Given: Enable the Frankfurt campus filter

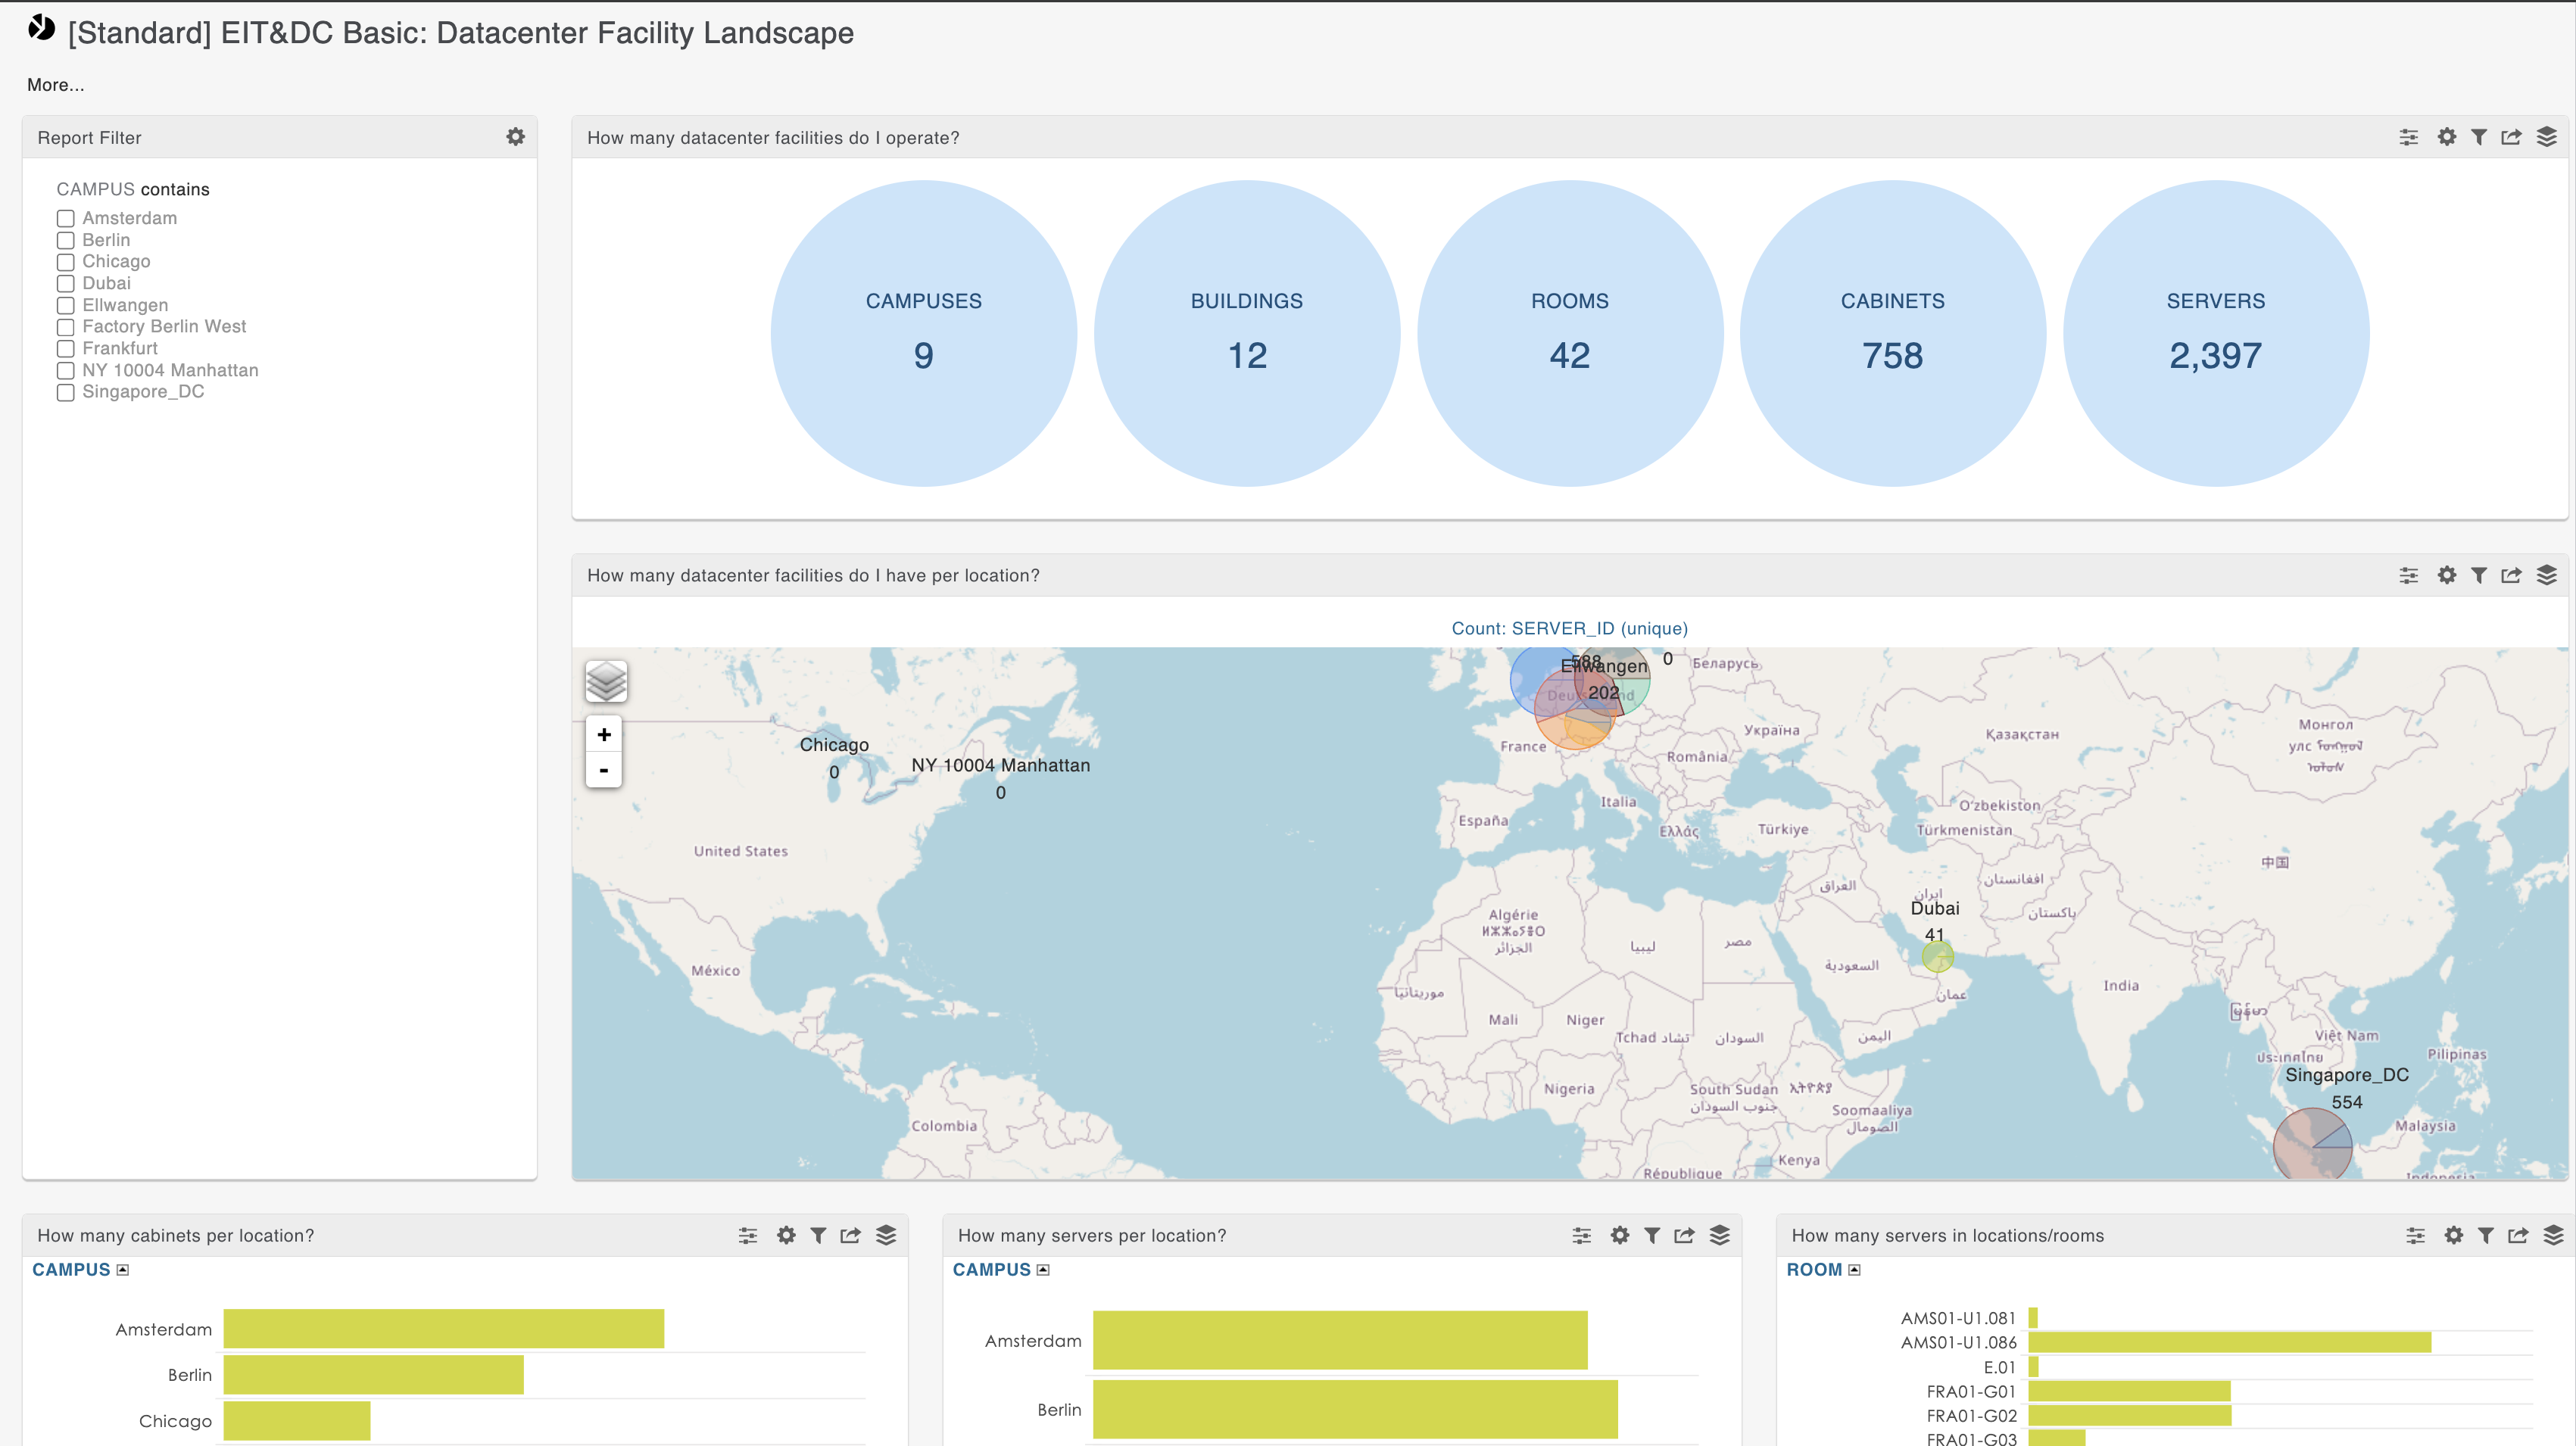Looking at the screenshot, I should [x=66, y=349].
